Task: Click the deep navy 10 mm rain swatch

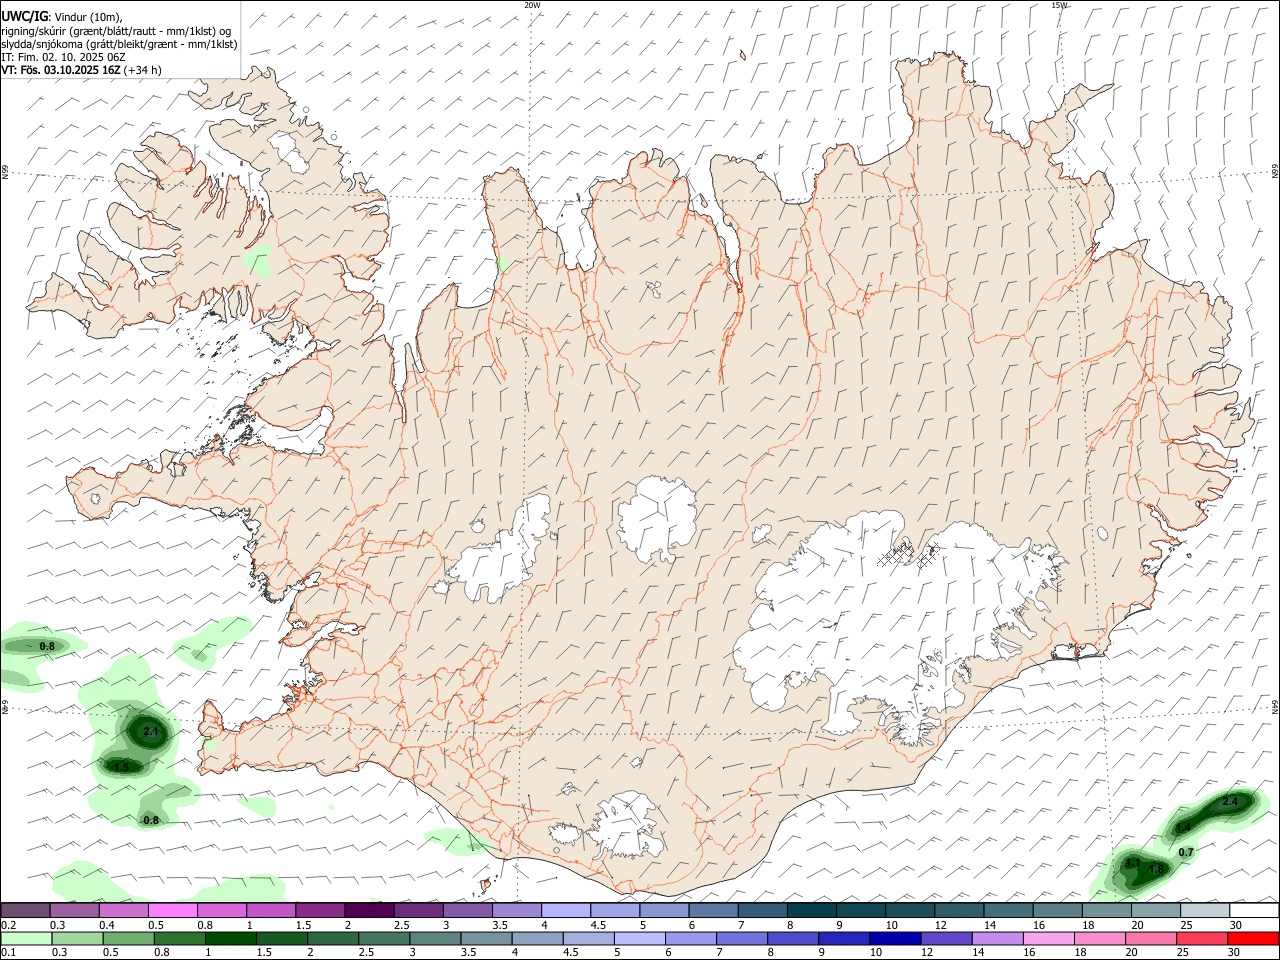Action: (896, 938)
